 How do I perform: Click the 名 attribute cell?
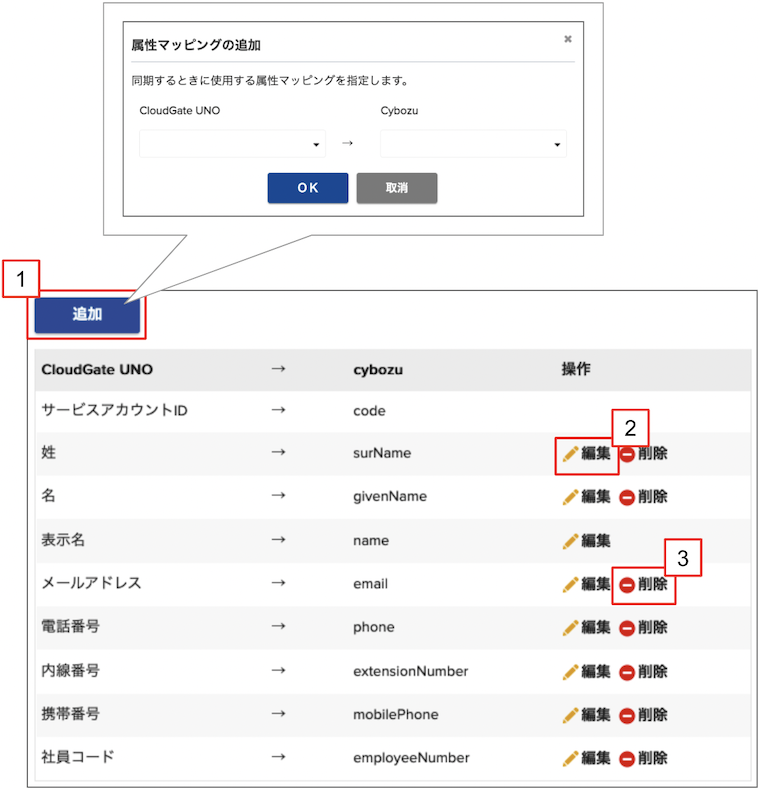pyautogui.click(x=48, y=496)
